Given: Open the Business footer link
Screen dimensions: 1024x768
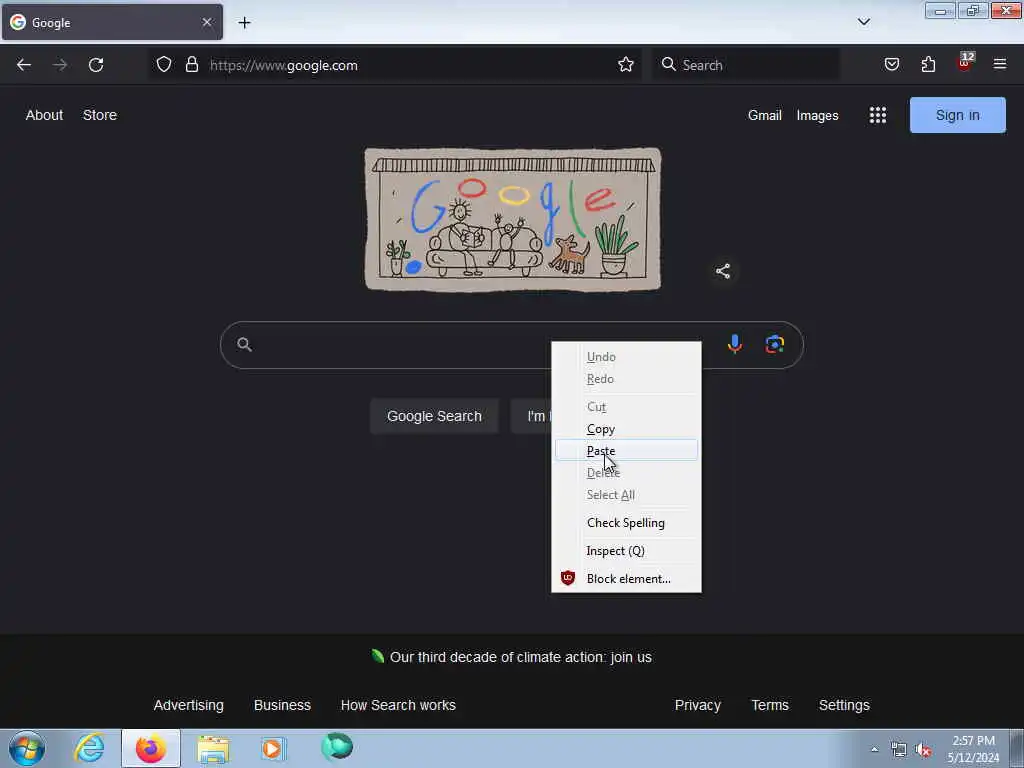Looking at the screenshot, I should [282, 705].
